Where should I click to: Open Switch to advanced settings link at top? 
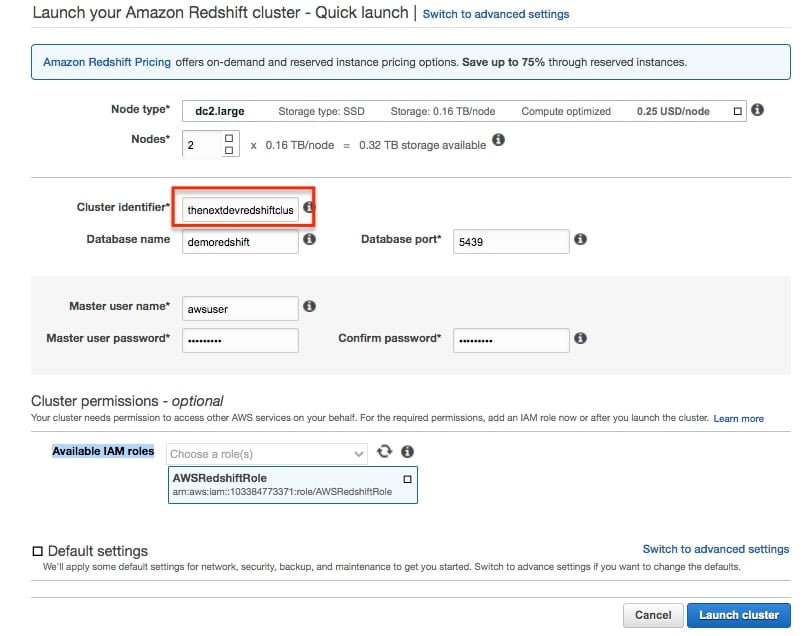coord(496,14)
